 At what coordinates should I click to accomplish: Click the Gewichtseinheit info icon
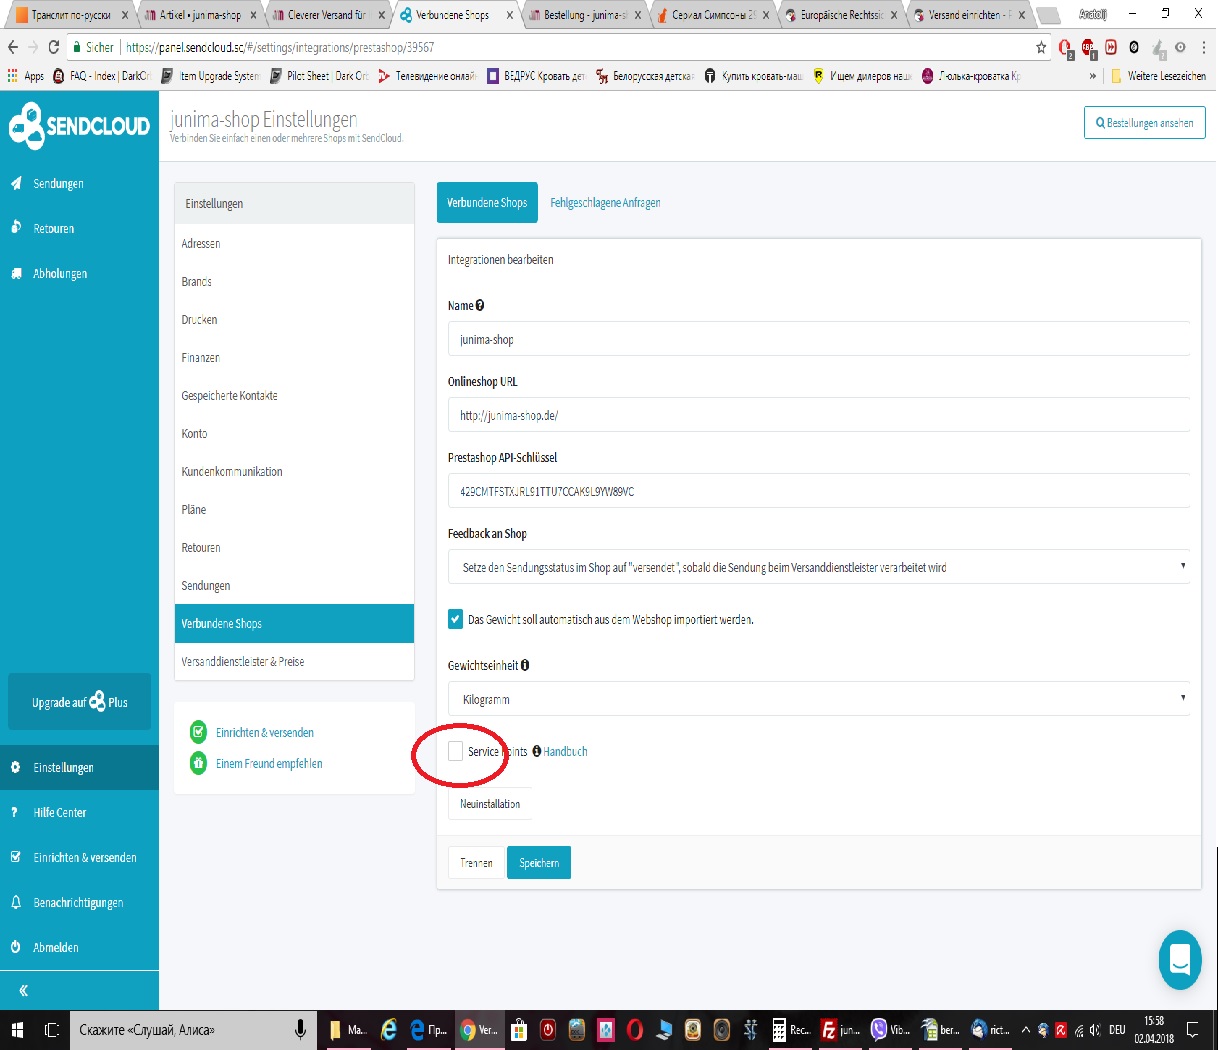(525, 665)
